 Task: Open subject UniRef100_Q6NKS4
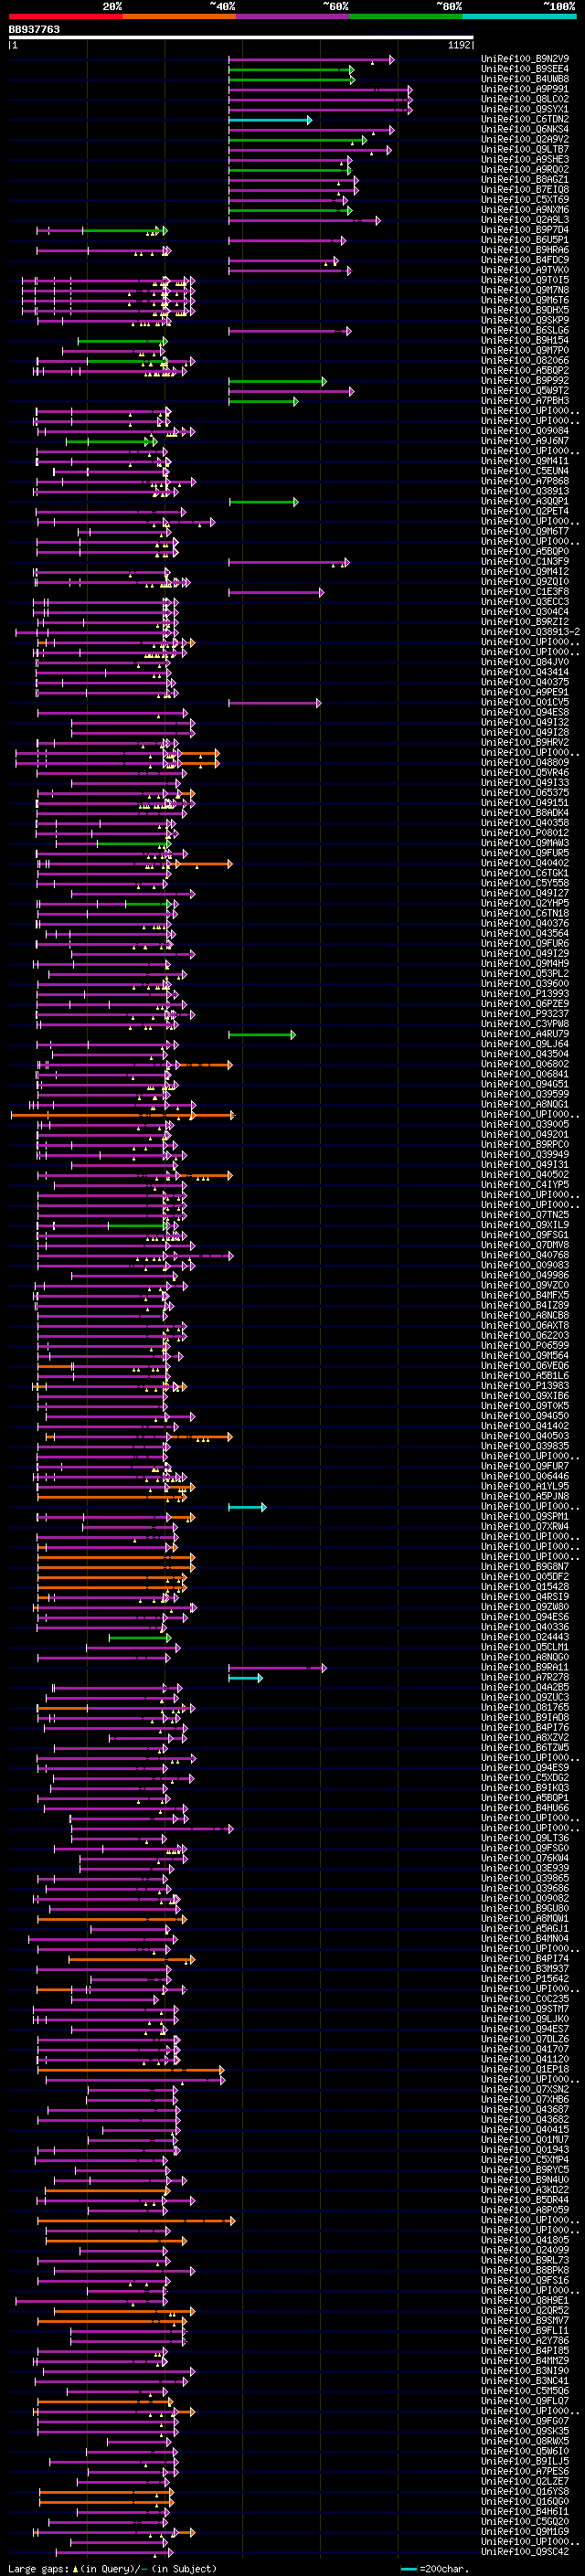pyautogui.click(x=525, y=129)
